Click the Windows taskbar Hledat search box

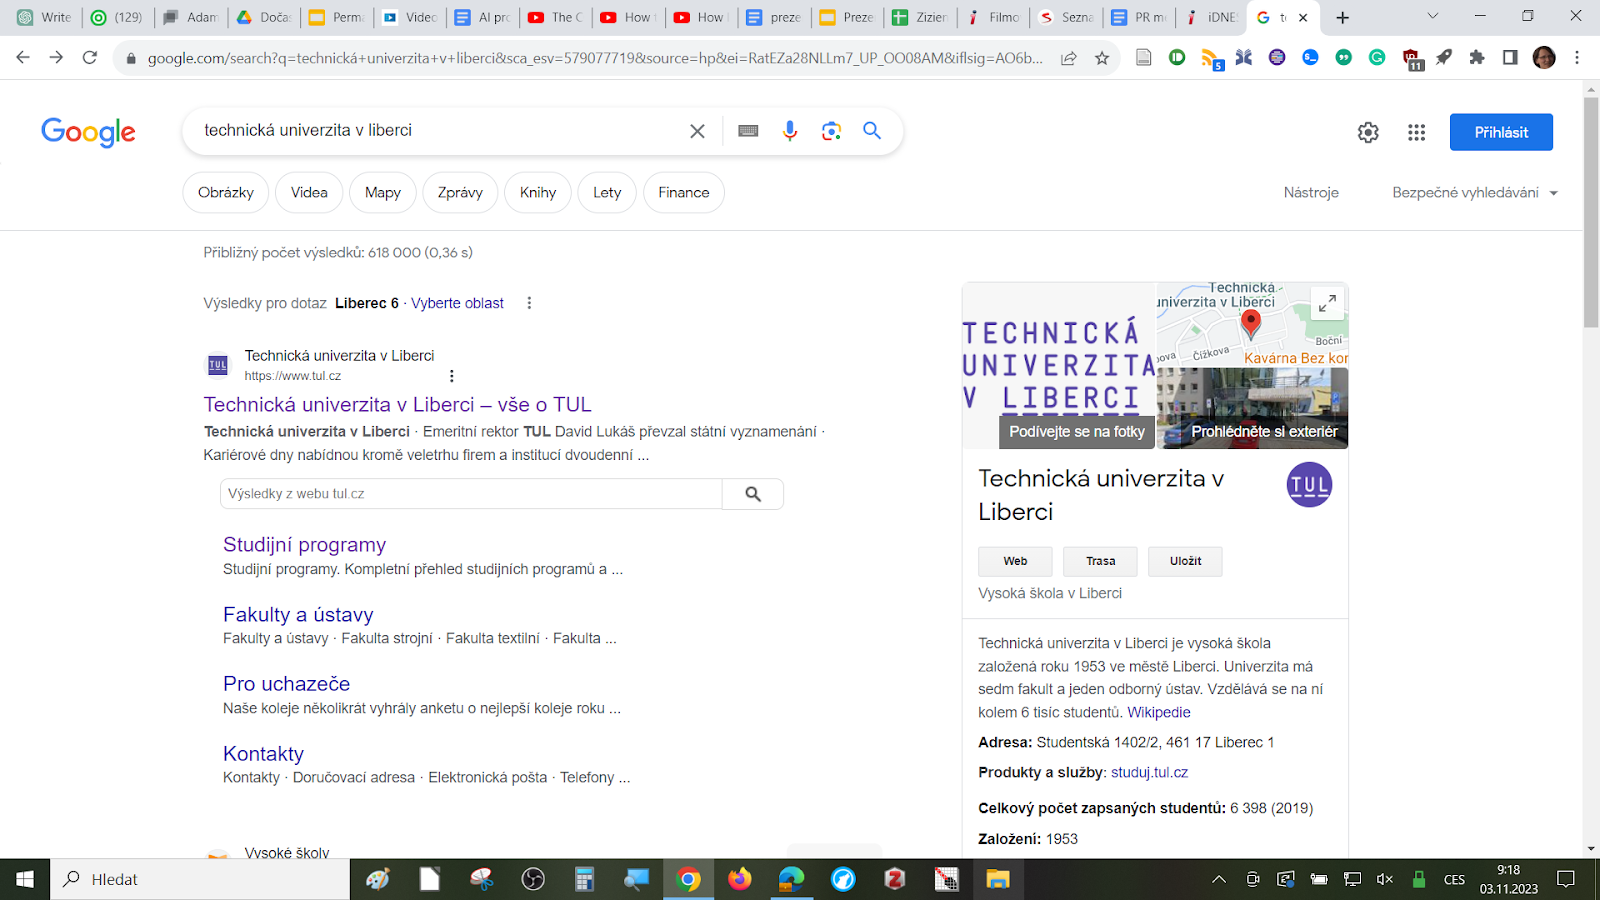(200, 879)
